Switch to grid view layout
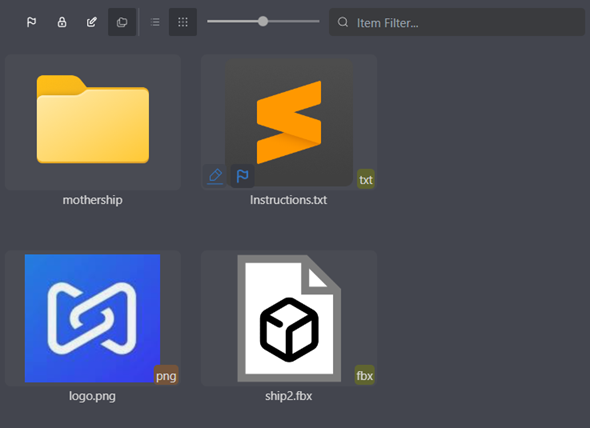Viewport: 590px width, 428px height. coord(183,22)
